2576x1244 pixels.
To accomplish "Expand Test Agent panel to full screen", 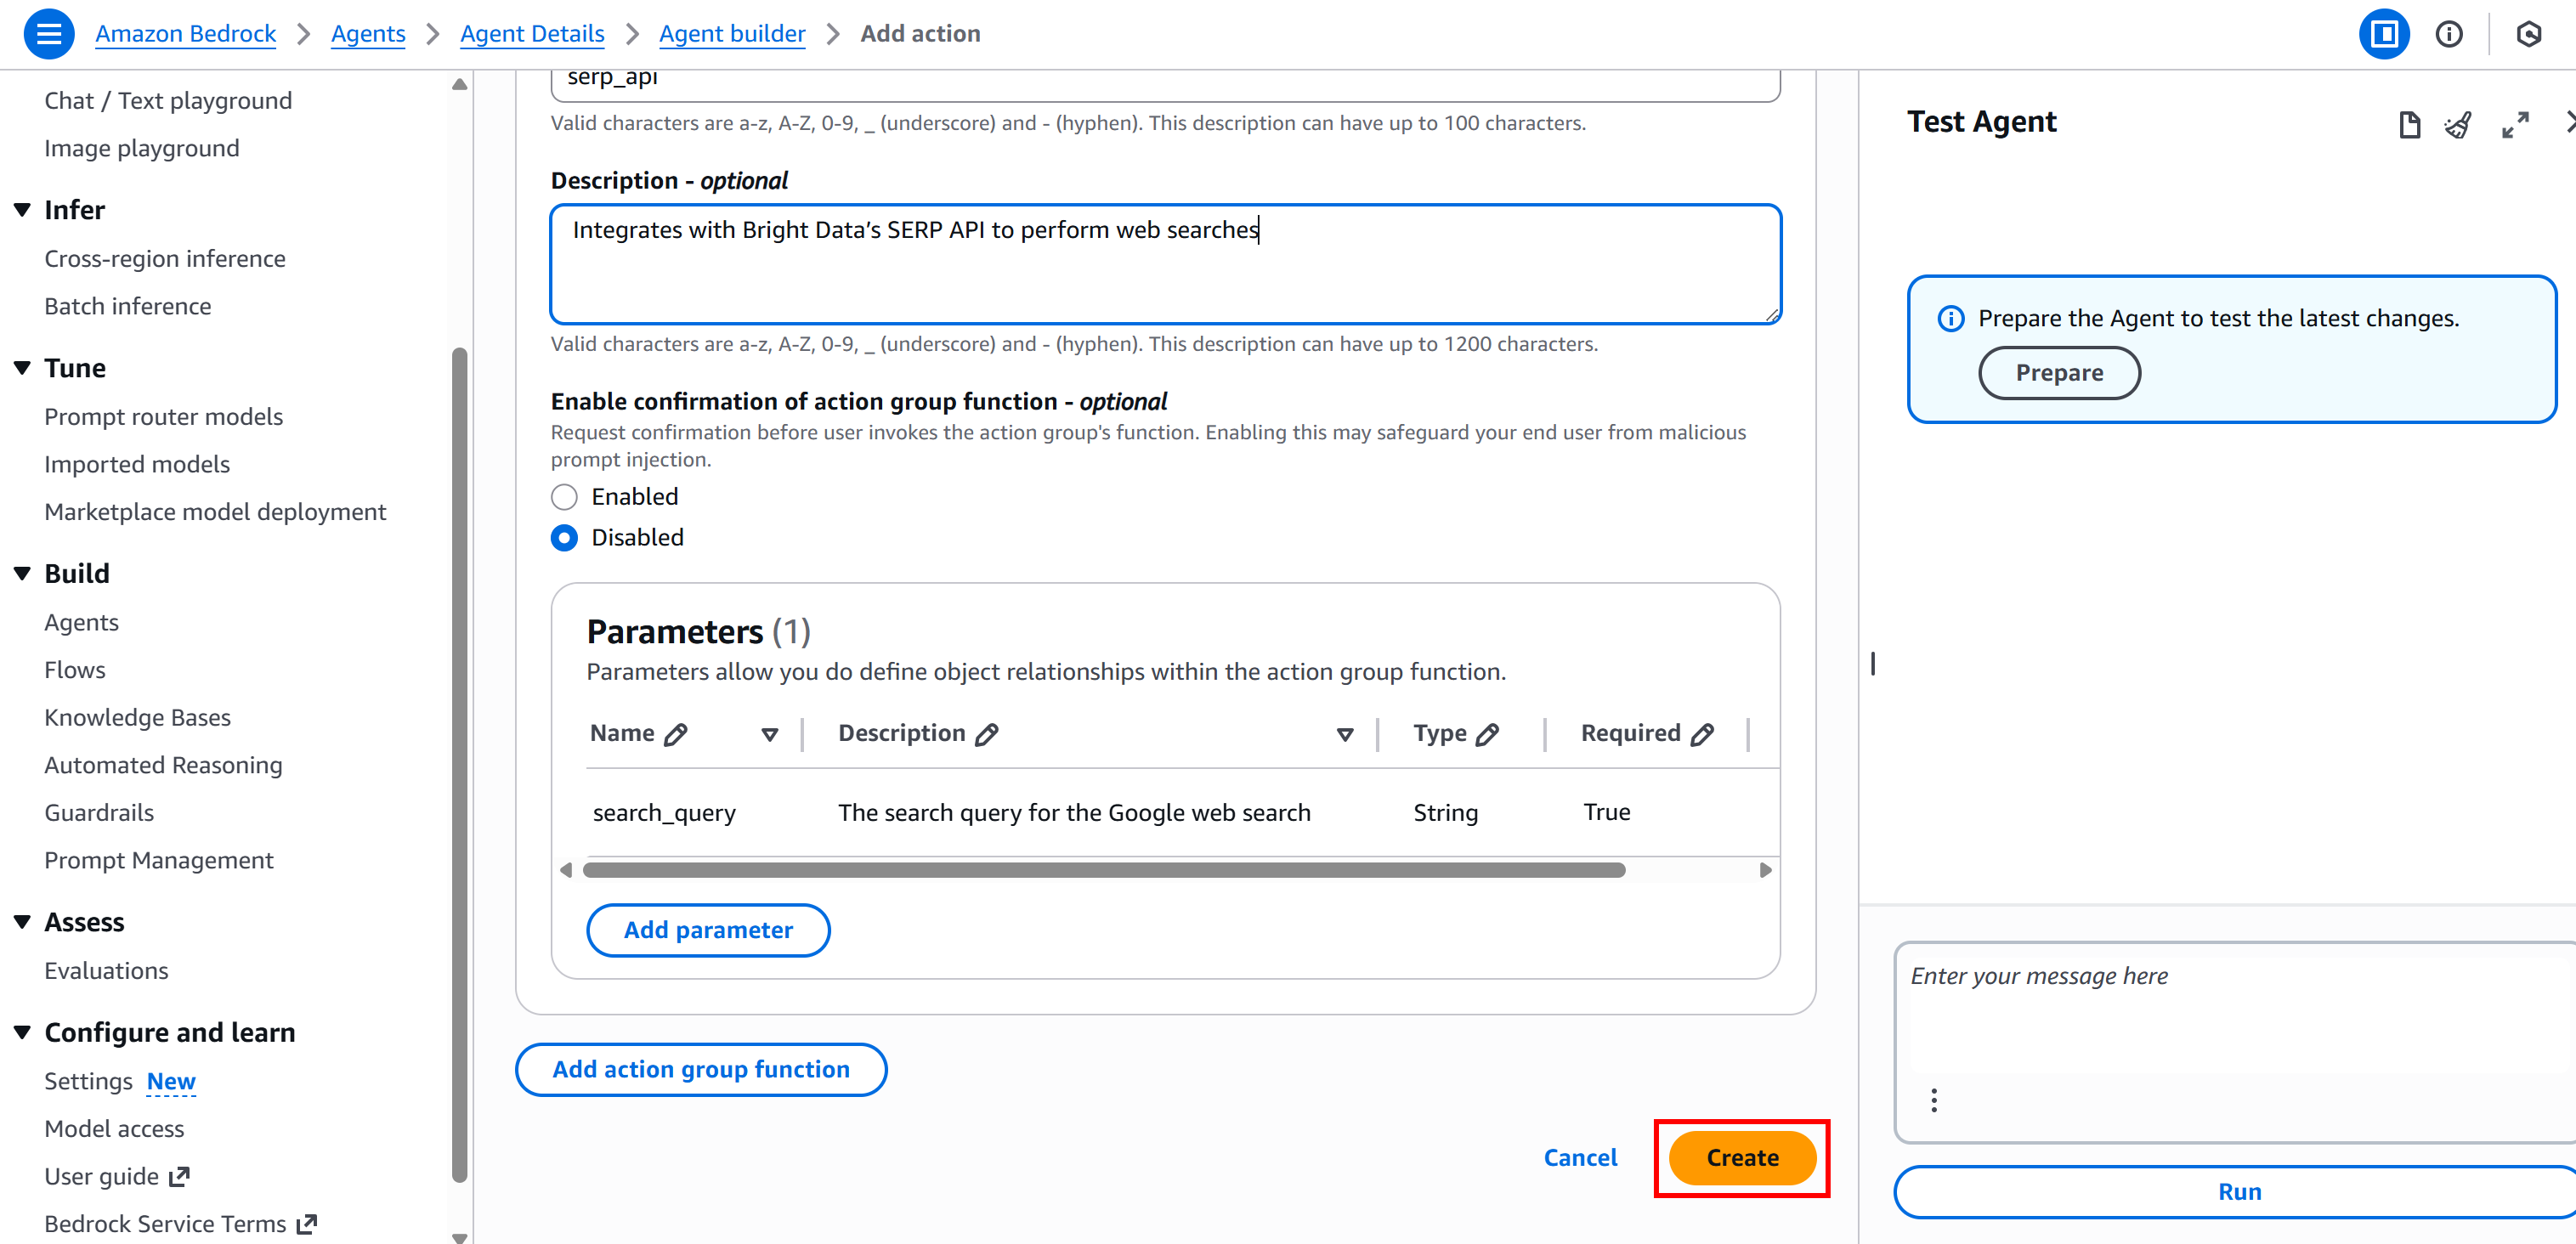I will pyautogui.click(x=2516, y=124).
